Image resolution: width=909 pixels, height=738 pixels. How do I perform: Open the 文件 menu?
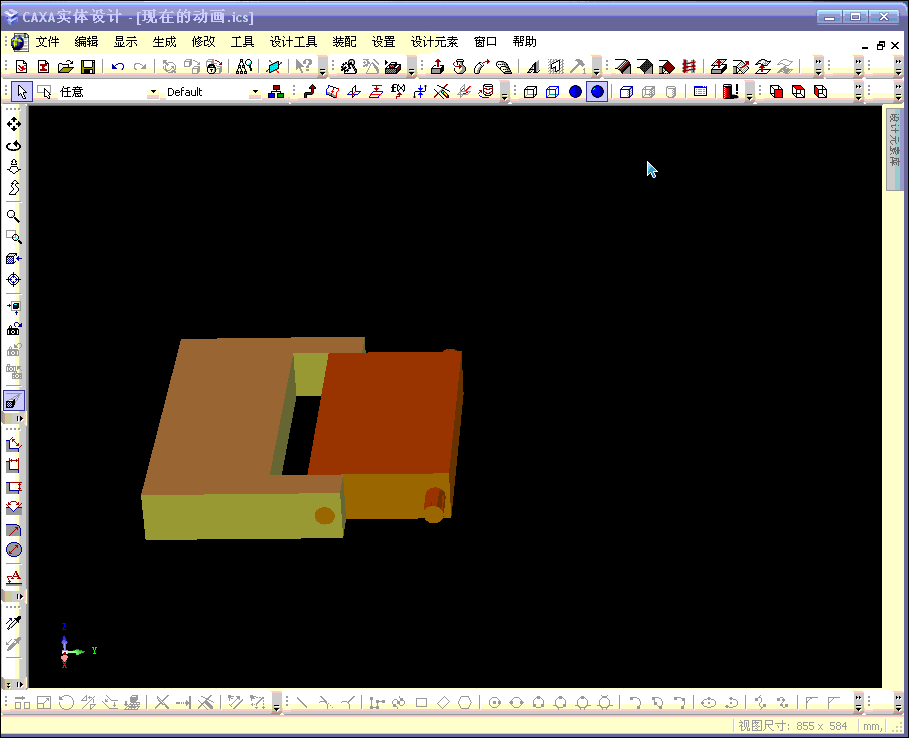click(47, 42)
